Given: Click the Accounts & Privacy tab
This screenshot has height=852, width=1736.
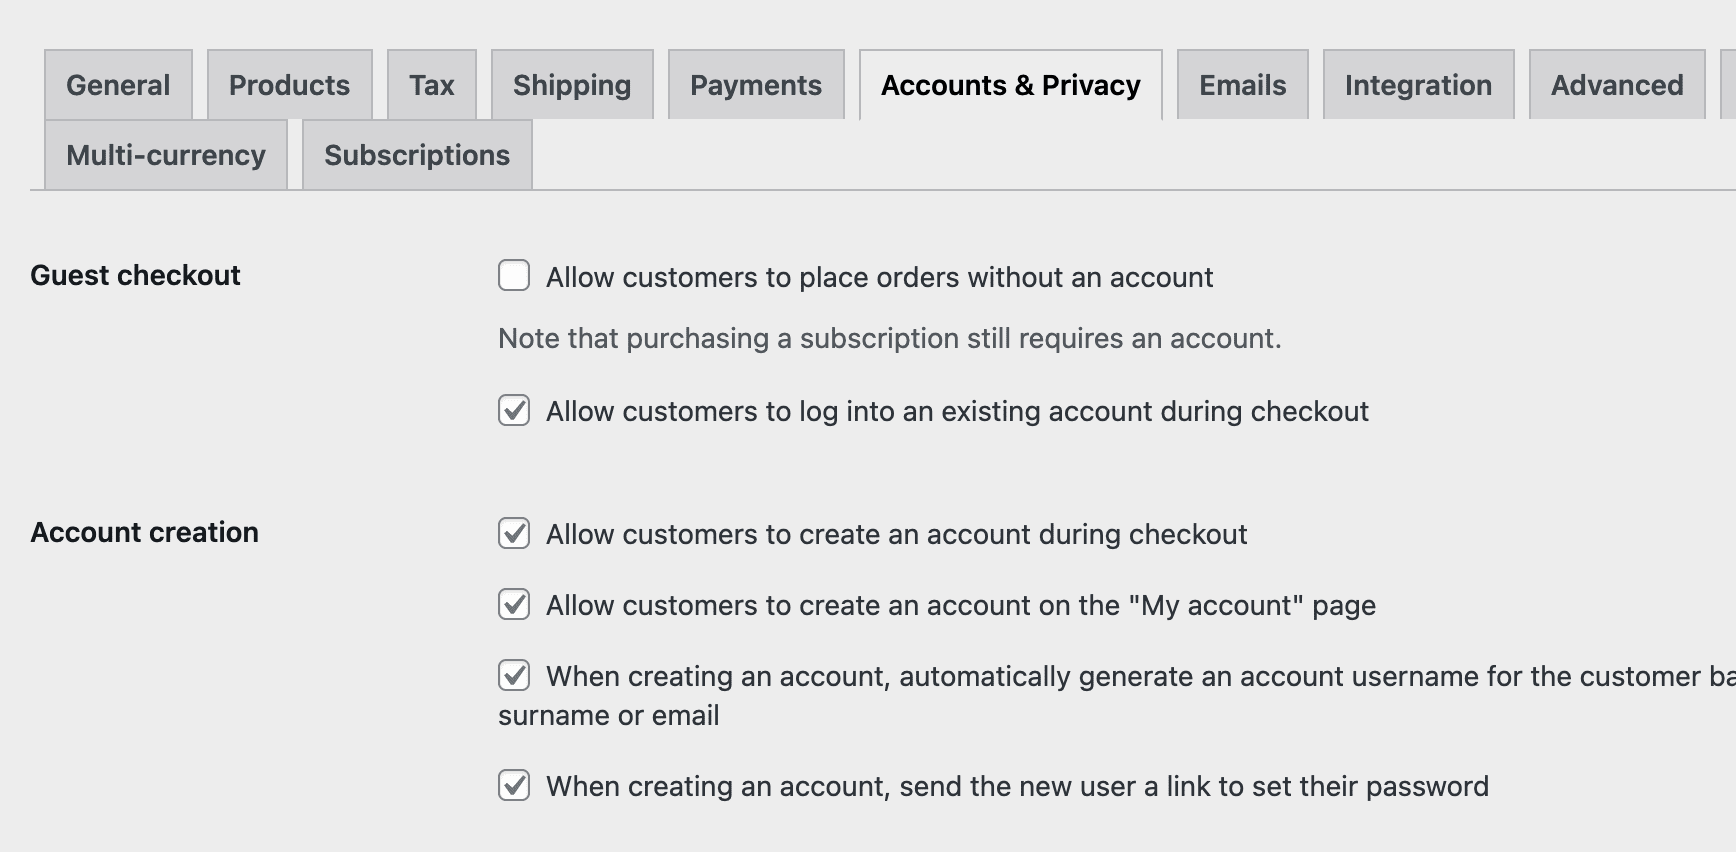Looking at the screenshot, I should (x=1011, y=85).
